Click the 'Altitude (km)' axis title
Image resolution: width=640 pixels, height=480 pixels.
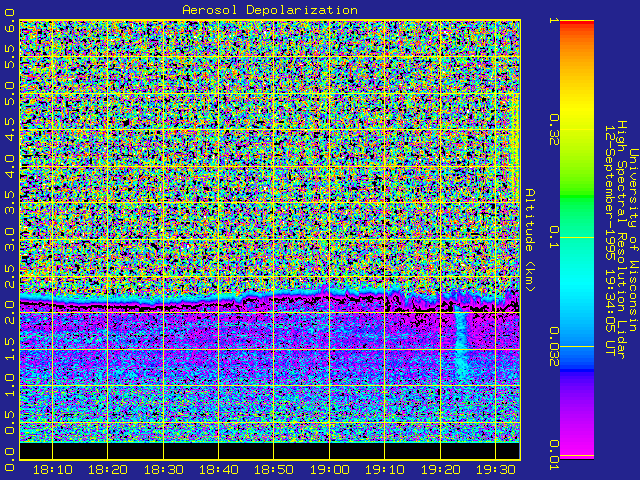[x=529, y=240]
